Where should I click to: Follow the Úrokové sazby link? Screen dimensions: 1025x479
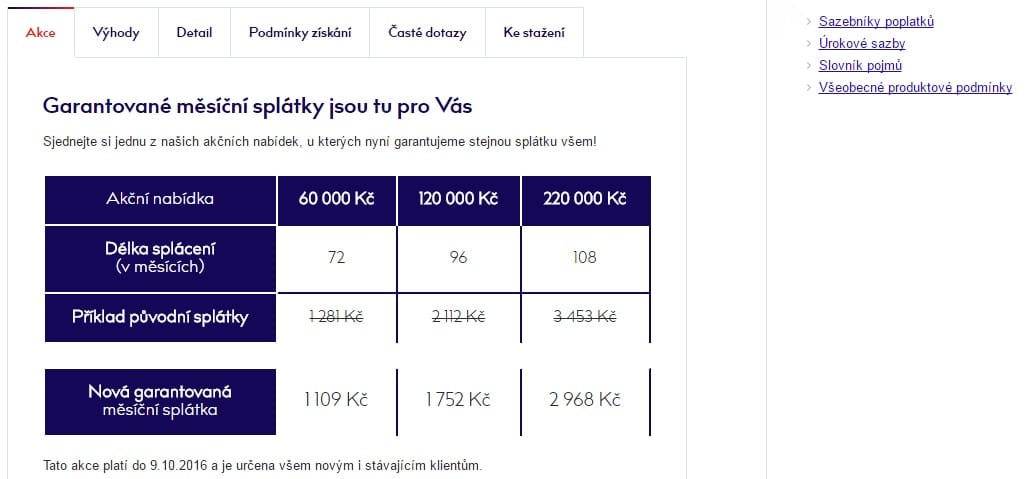(x=862, y=44)
